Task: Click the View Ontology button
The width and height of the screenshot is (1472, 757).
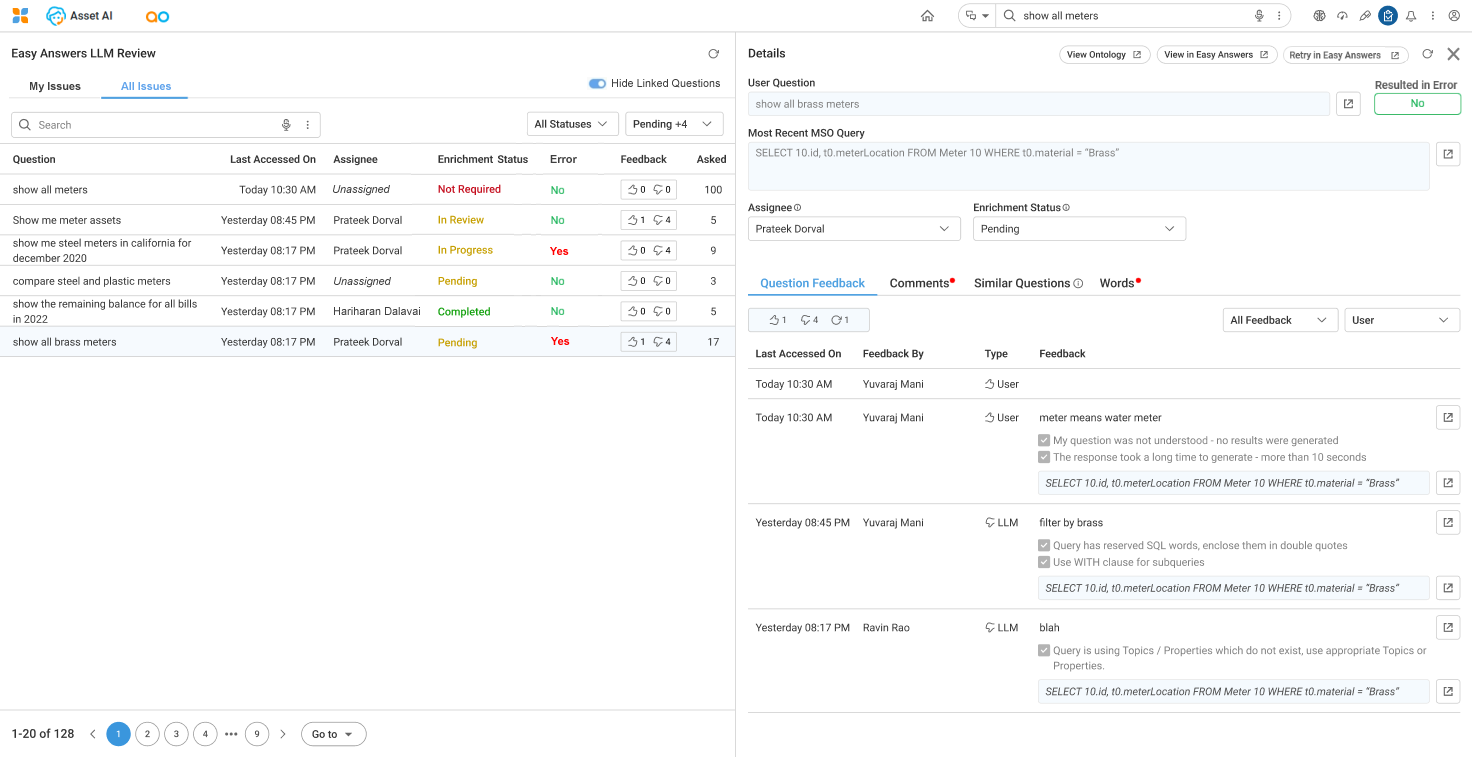Action: click(1104, 55)
